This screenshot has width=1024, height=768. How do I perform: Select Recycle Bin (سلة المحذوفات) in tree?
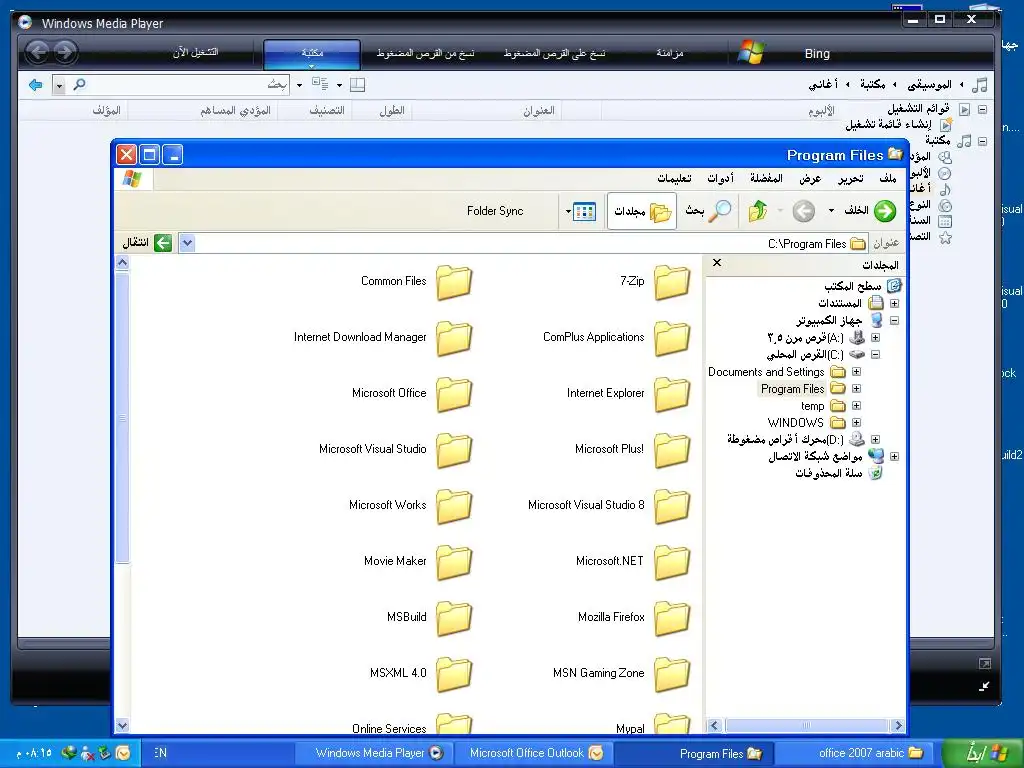click(829, 473)
